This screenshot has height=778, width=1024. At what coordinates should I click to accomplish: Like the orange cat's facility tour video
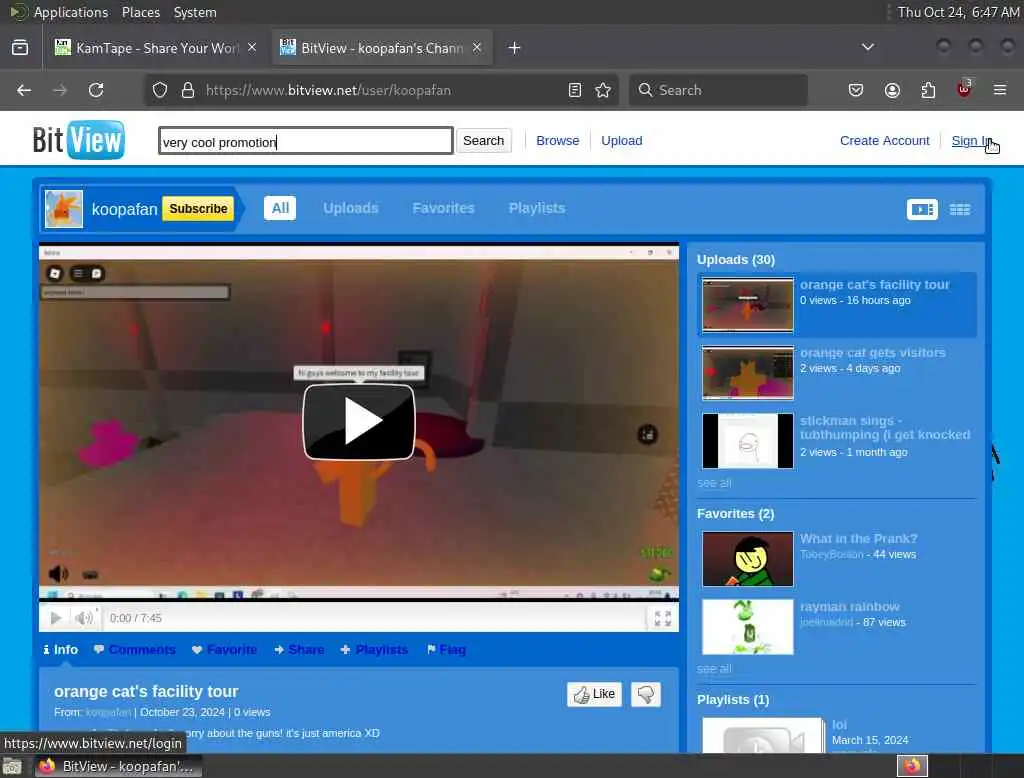pyautogui.click(x=594, y=694)
